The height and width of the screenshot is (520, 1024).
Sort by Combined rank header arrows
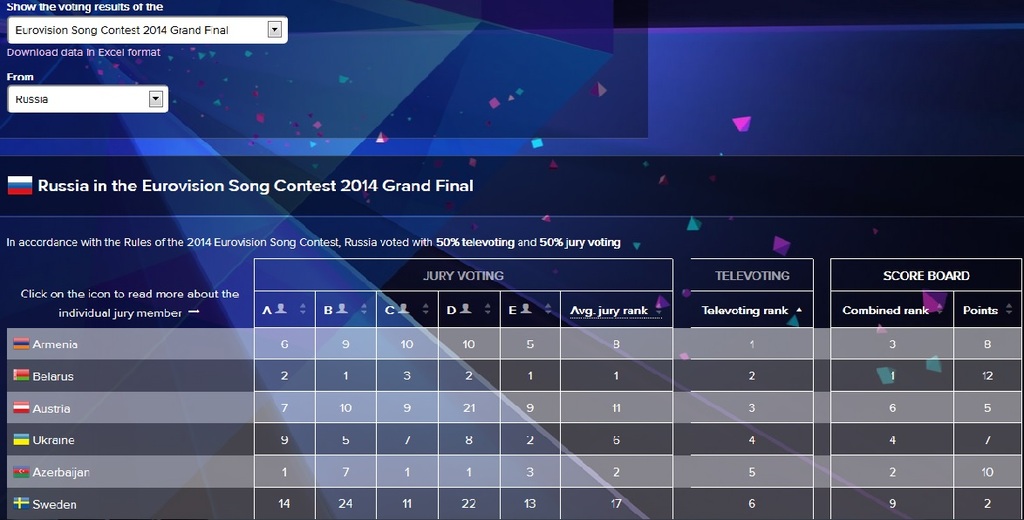pos(939,310)
